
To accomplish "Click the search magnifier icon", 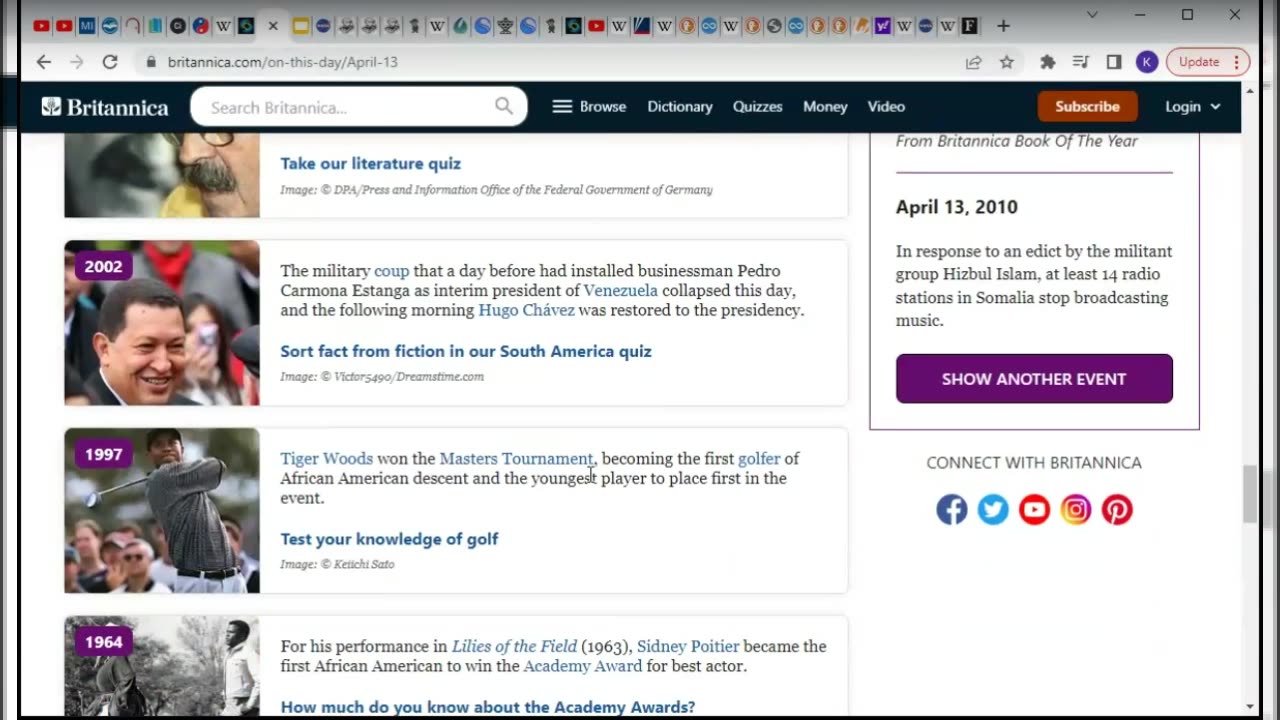I will [504, 106].
